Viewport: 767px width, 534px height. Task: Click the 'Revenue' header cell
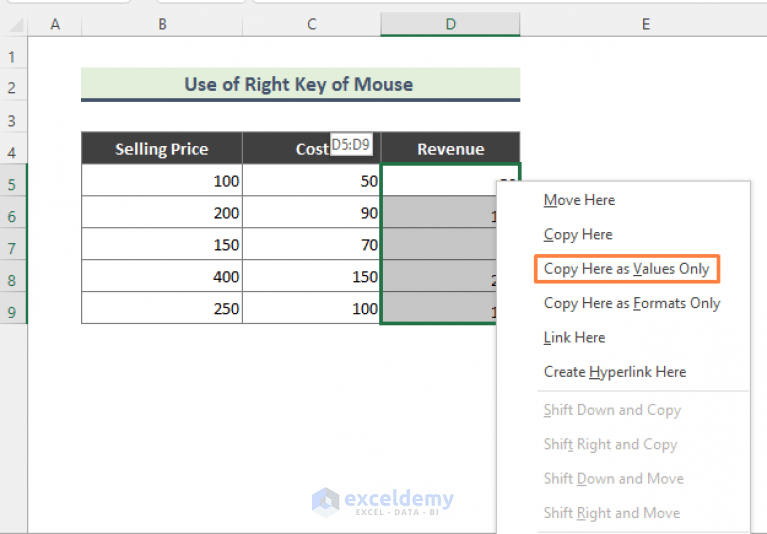pos(451,148)
